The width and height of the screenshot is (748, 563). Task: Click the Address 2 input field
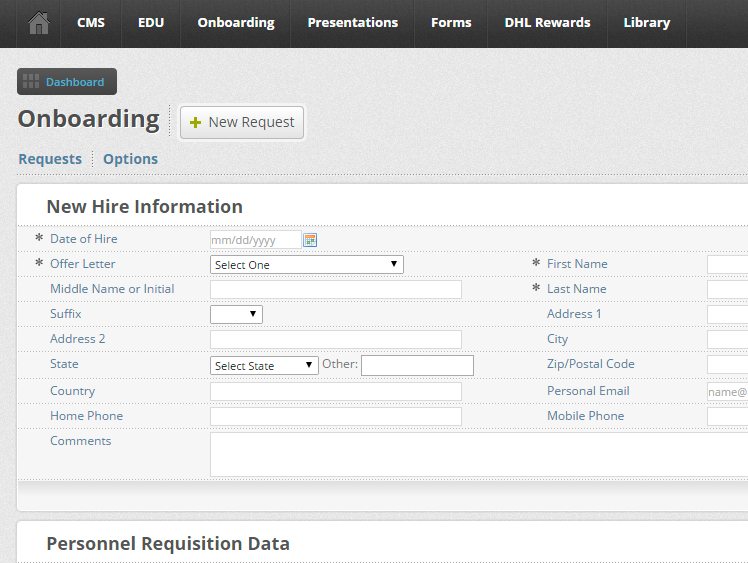point(336,340)
